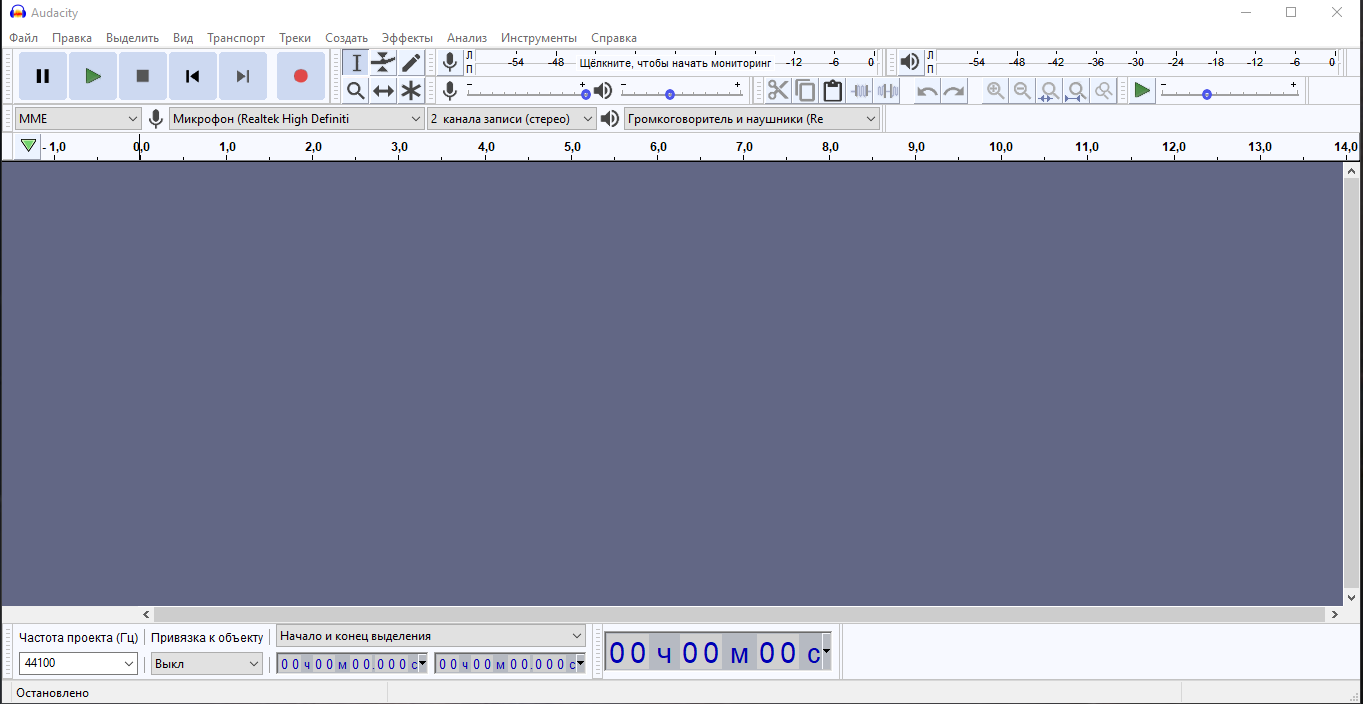Image resolution: width=1363 pixels, height=704 pixels.
Task: Open the Громкоговоритель playback device dropdown
Action: click(752, 119)
